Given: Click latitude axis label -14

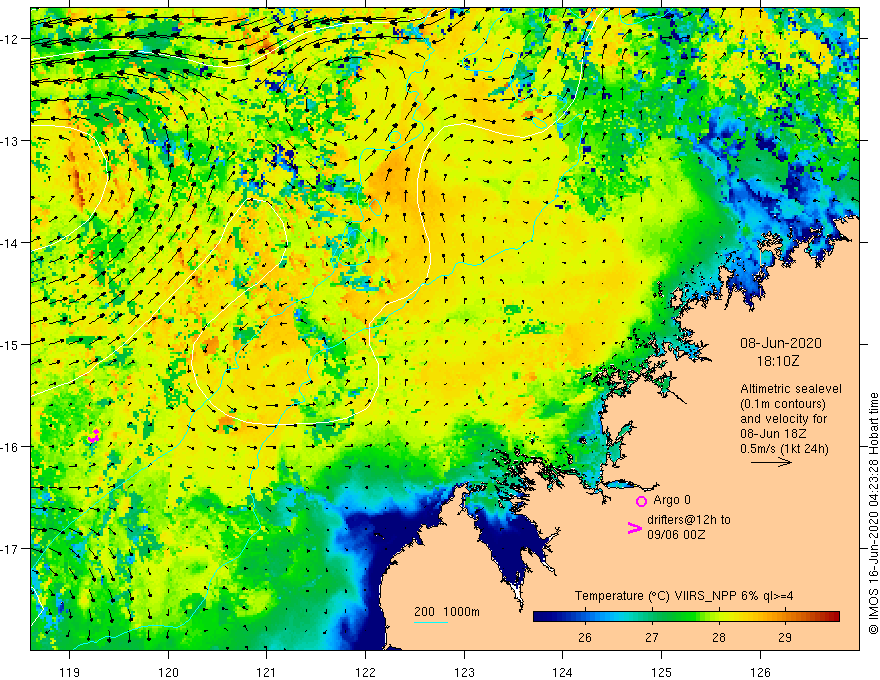Looking at the screenshot, I should click(11, 243).
